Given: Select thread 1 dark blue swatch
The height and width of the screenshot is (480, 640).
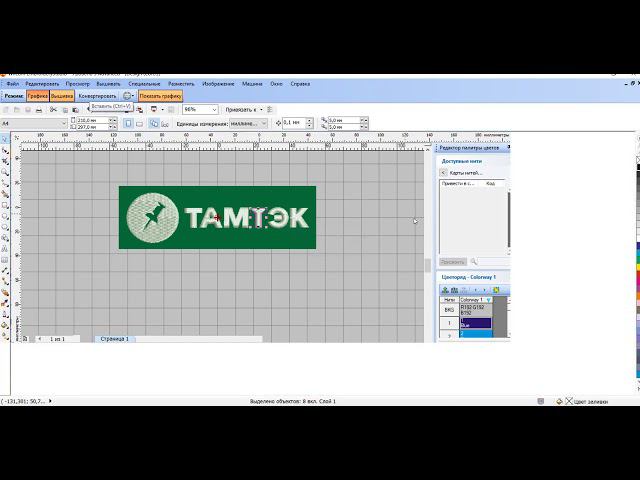Looking at the screenshot, I should click(x=476, y=323).
